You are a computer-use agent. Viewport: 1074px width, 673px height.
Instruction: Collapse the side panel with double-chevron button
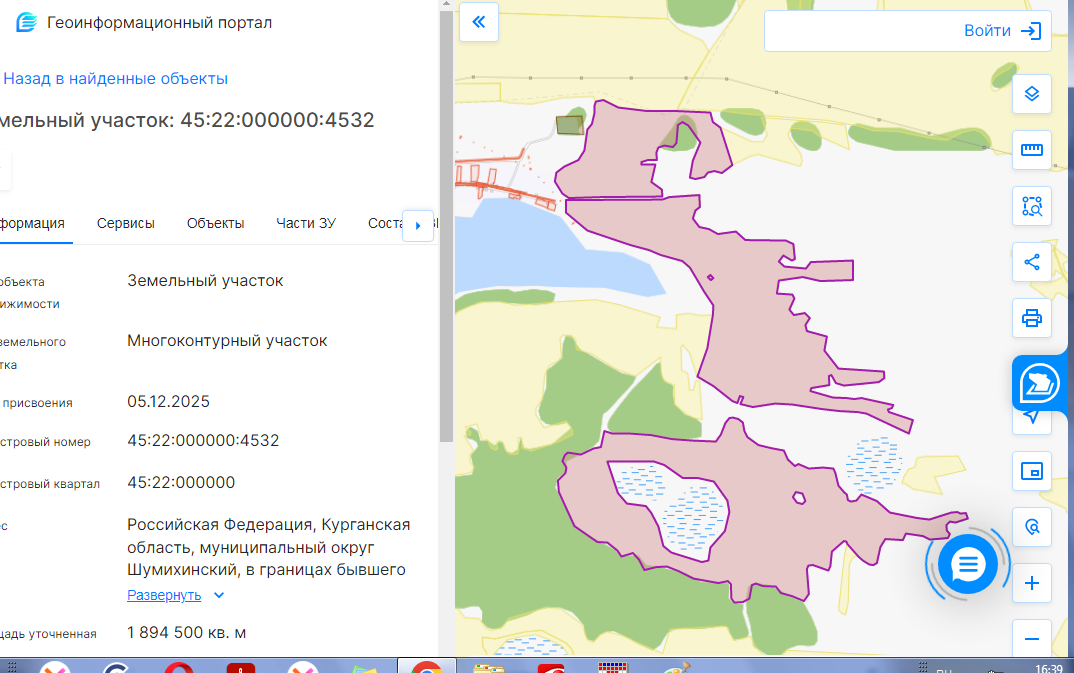click(479, 22)
